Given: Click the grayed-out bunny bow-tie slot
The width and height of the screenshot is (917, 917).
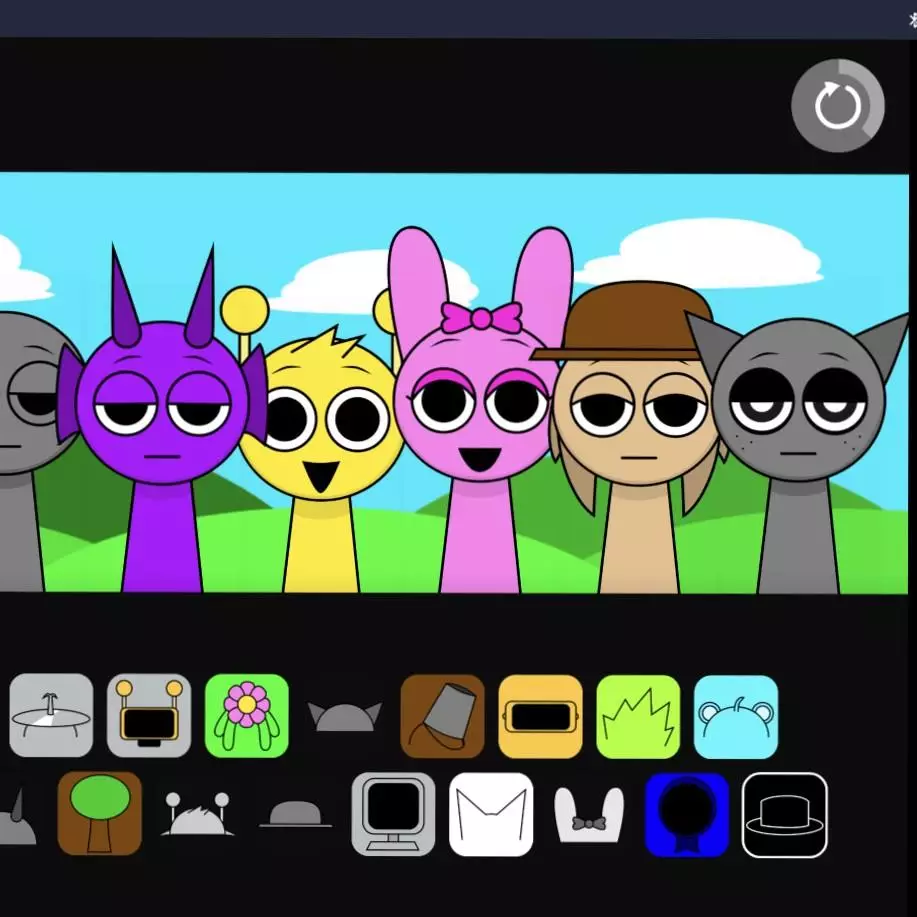Looking at the screenshot, I should [589, 813].
